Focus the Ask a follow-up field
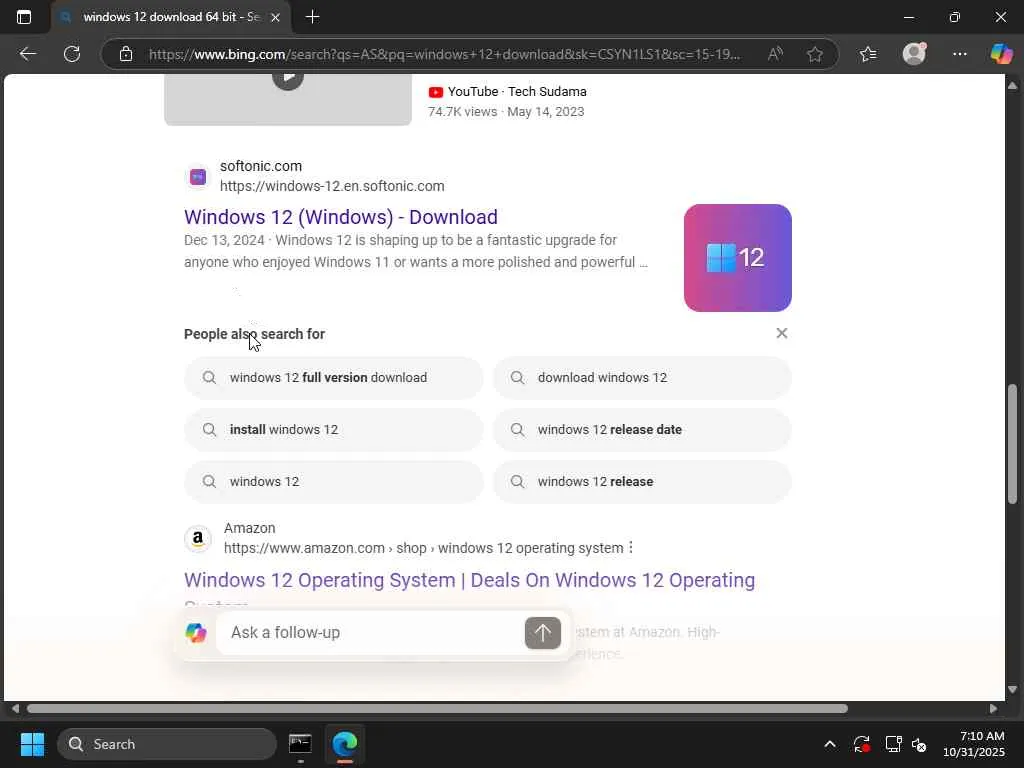This screenshot has width=1024, height=768. (x=370, y=632)
